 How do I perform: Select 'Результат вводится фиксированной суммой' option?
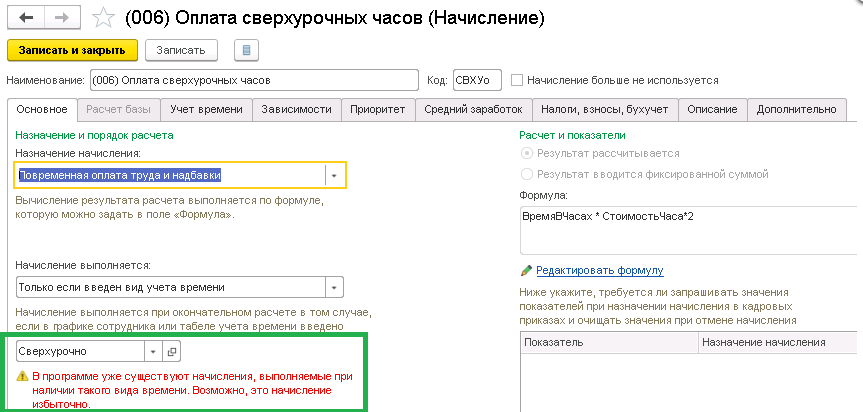pos(527,174)
